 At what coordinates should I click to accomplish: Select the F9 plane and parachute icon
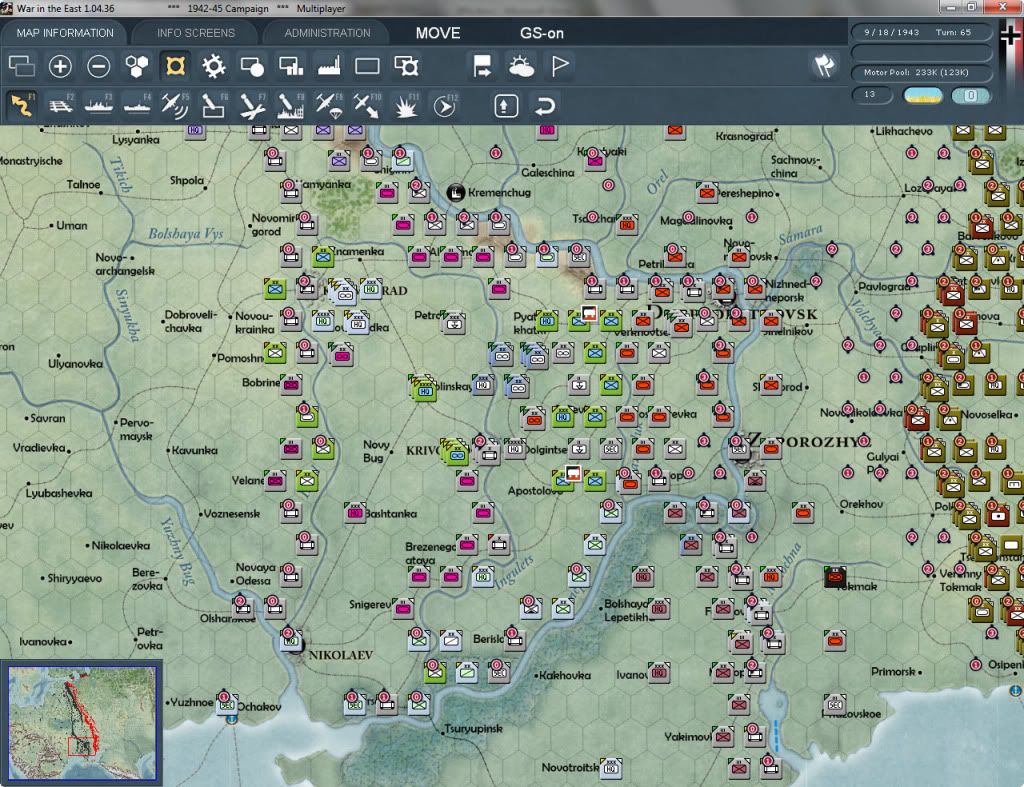(x=328, y=105)
